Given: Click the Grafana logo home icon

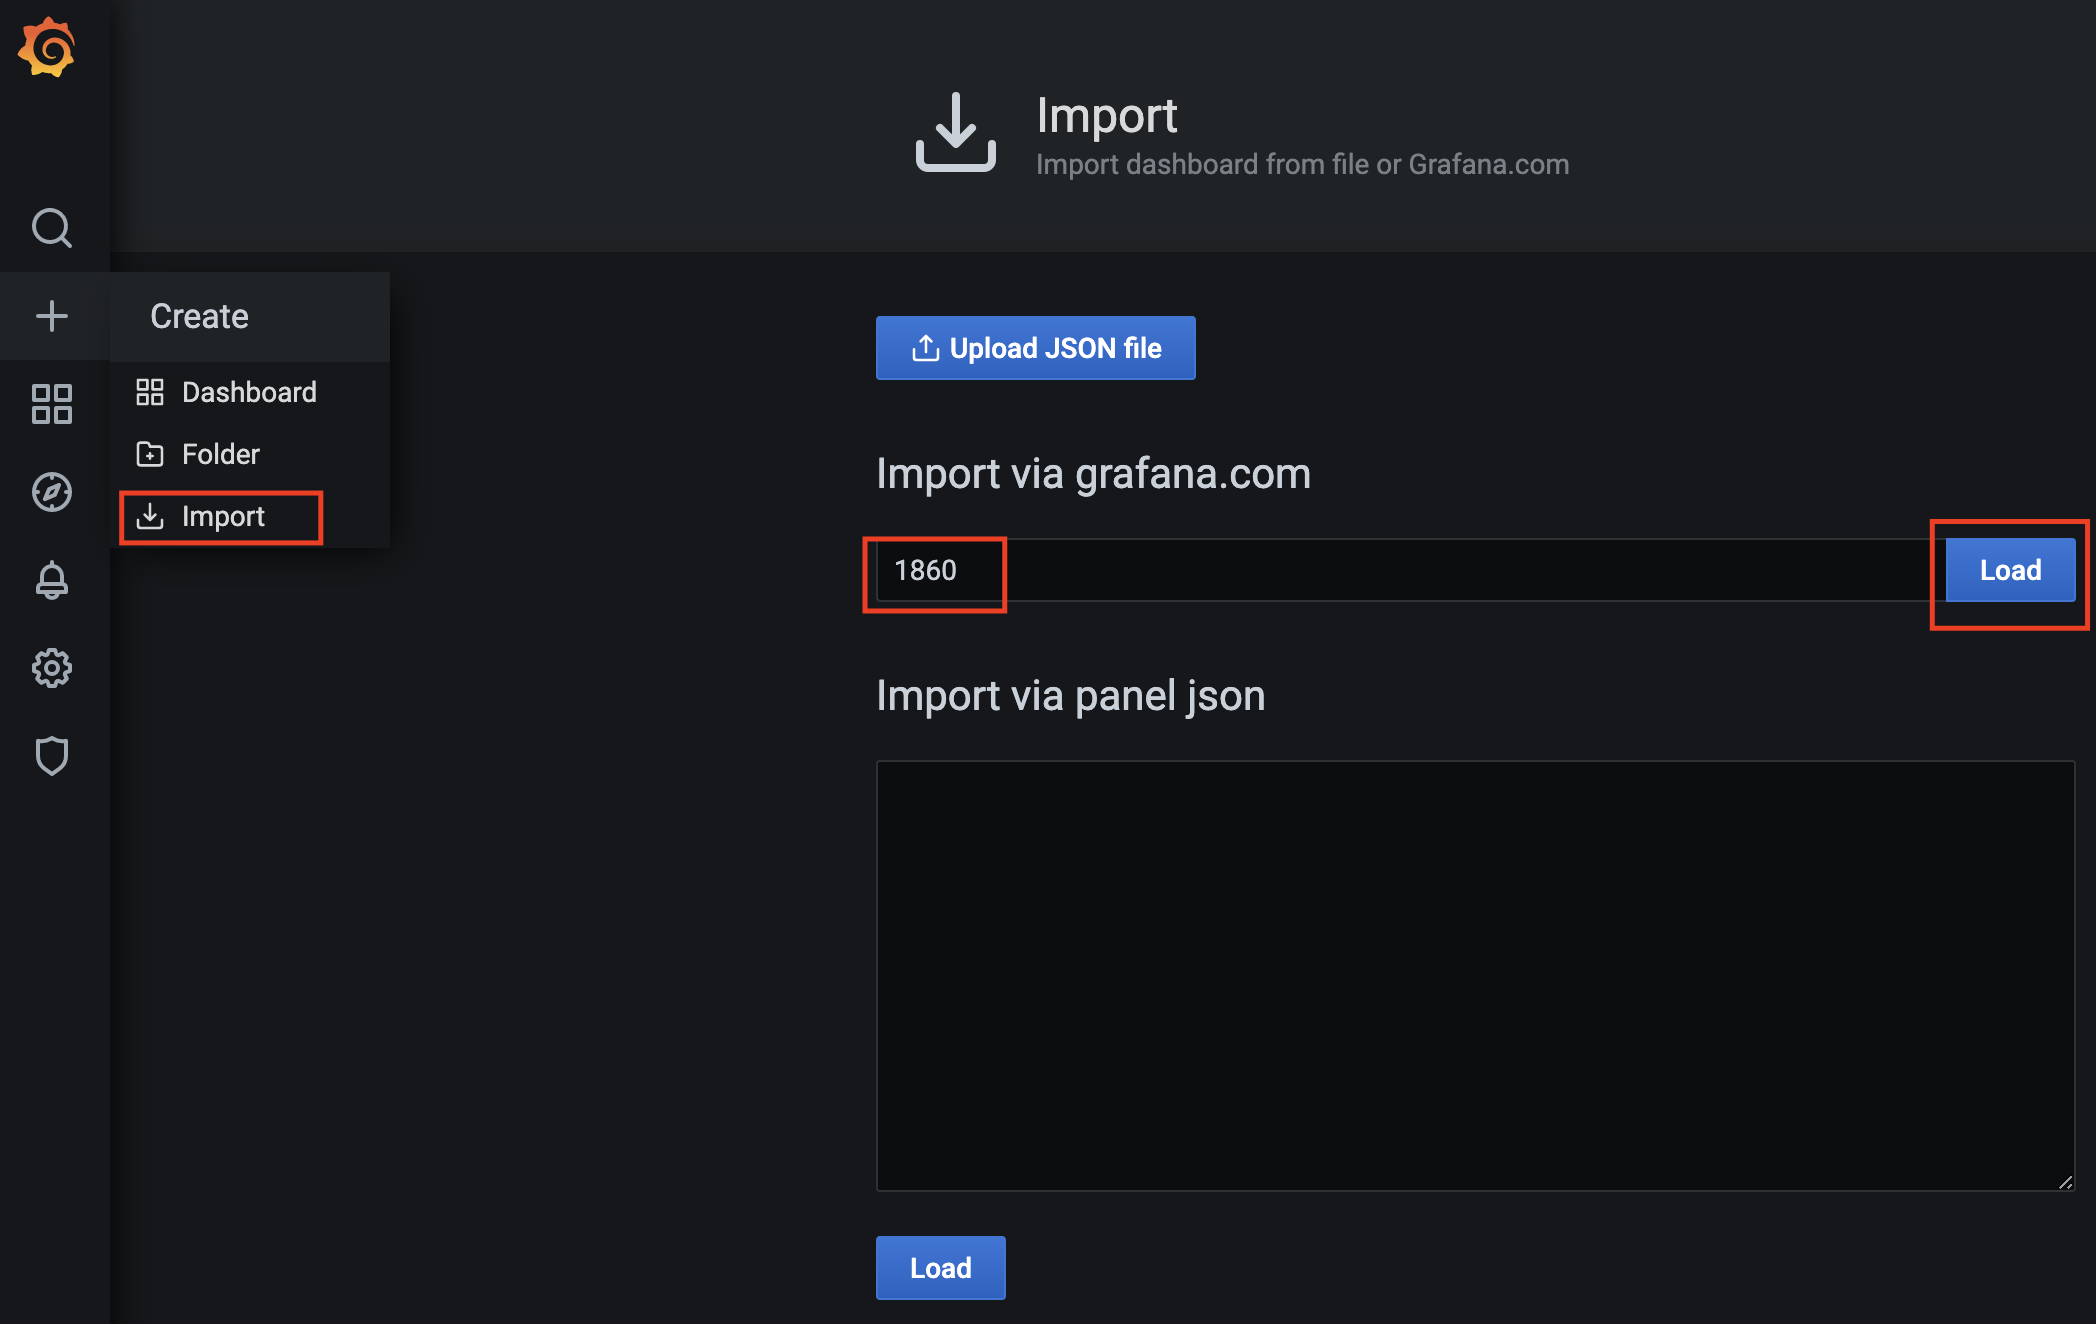Looking at the screenshot, I should [x=47, y=47].
